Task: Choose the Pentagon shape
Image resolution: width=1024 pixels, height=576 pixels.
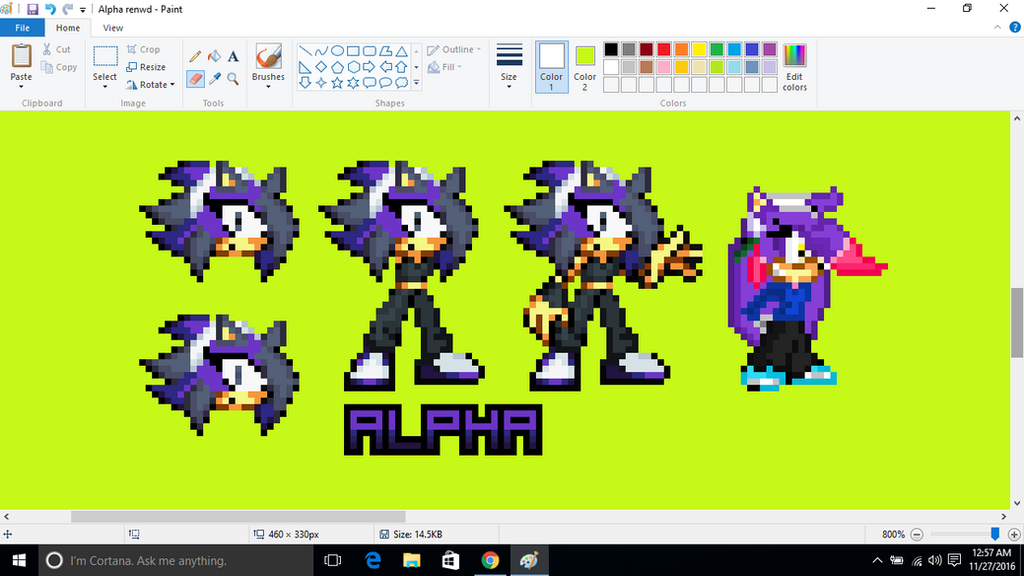Action: [337, 67]
